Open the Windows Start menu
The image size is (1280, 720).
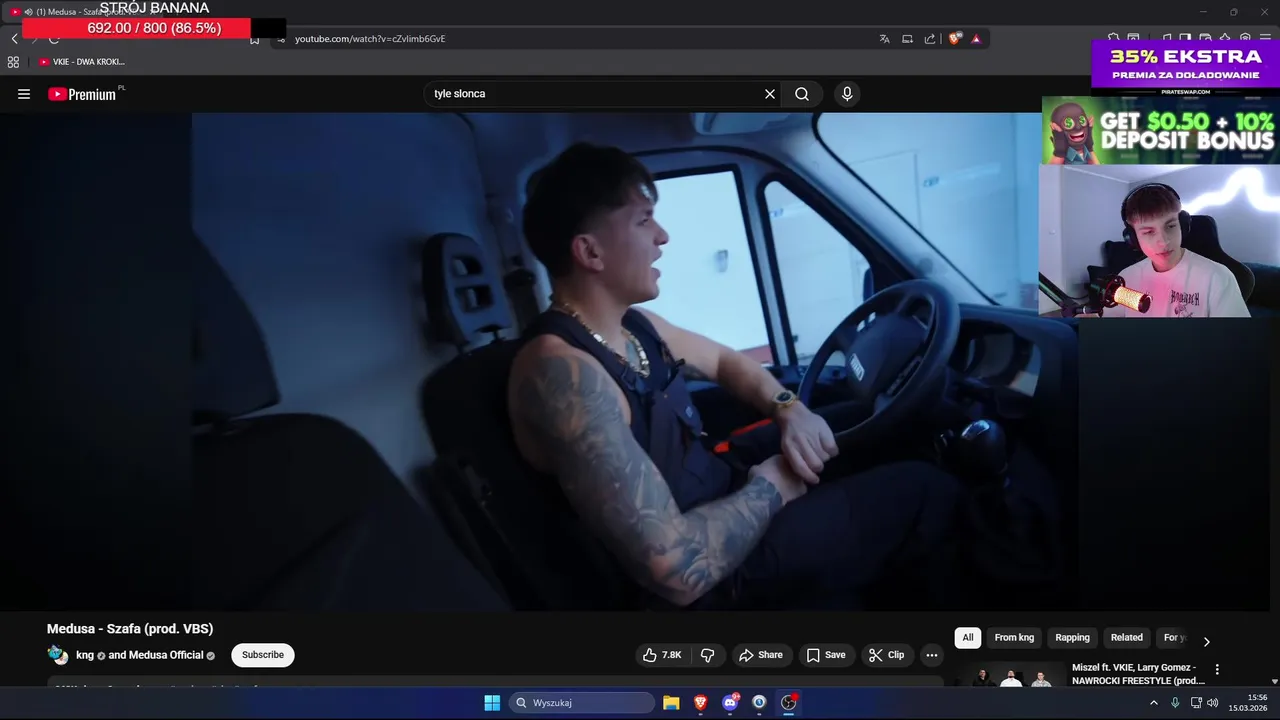click(492, 702)
